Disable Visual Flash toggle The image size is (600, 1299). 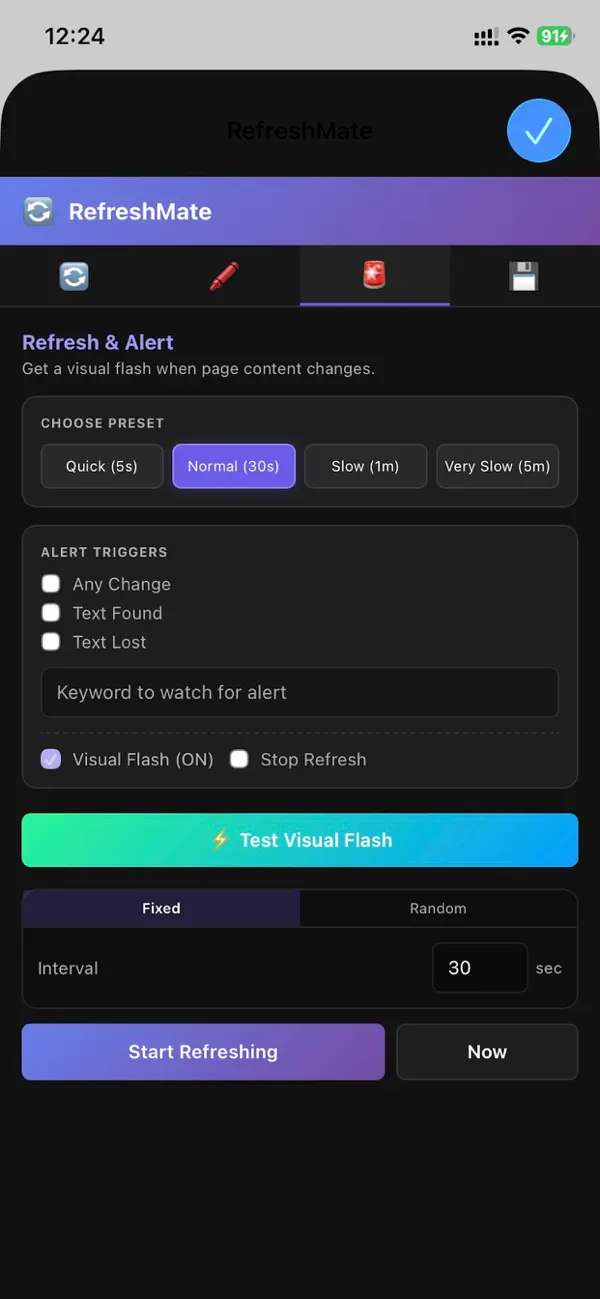(x=50, y=759)
